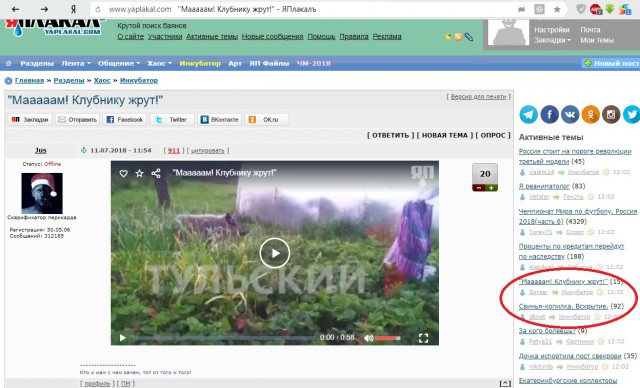Open the Odnoklassniki round icon
This screenshot has width=640, height=388.
(590, 114)
